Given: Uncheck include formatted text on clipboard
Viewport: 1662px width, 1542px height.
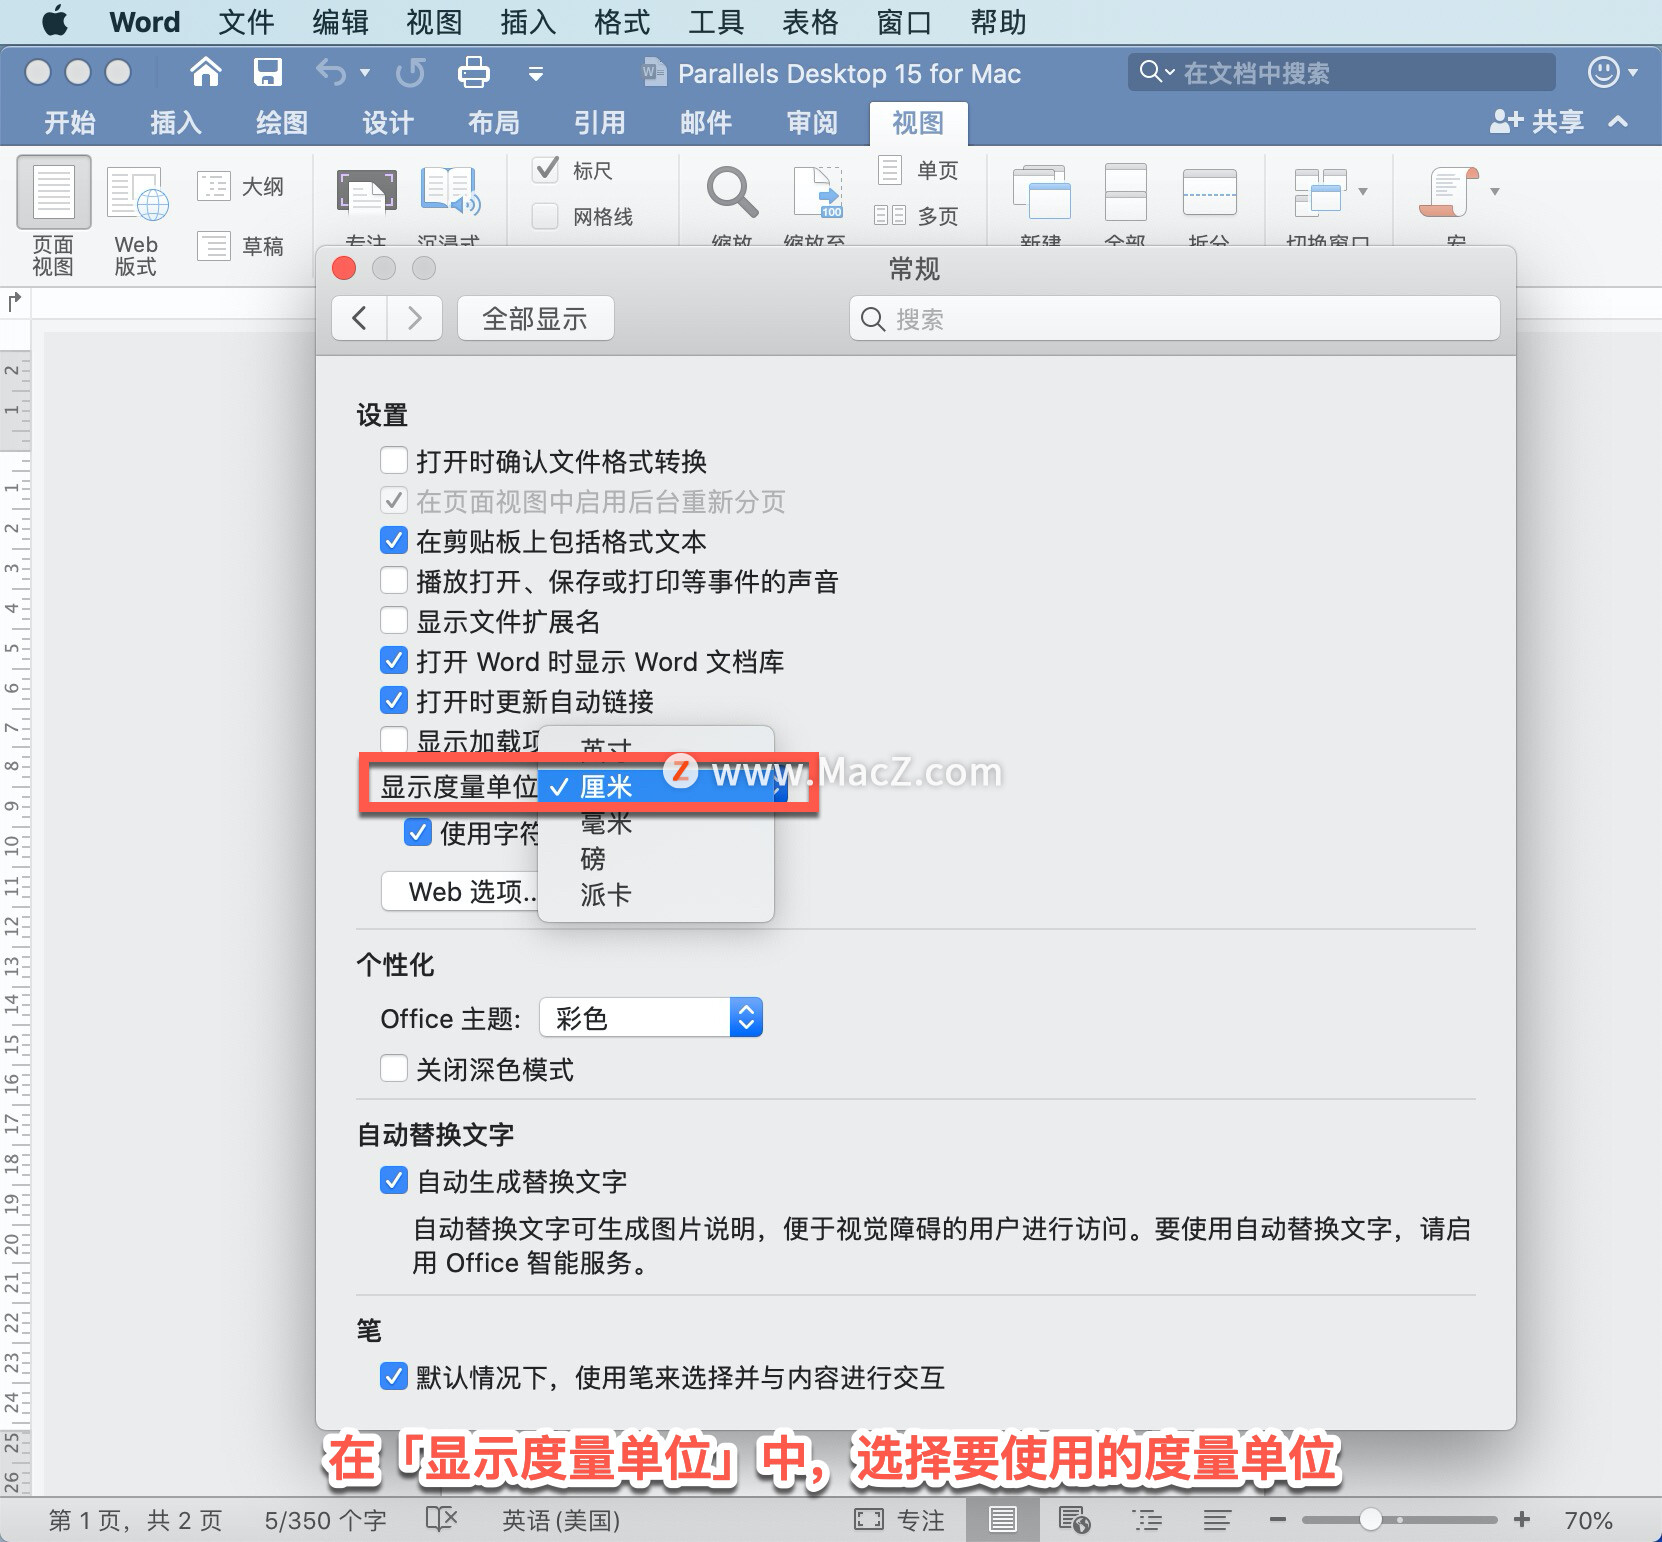Looking at the screenshot, I should (x=394, y=541).
